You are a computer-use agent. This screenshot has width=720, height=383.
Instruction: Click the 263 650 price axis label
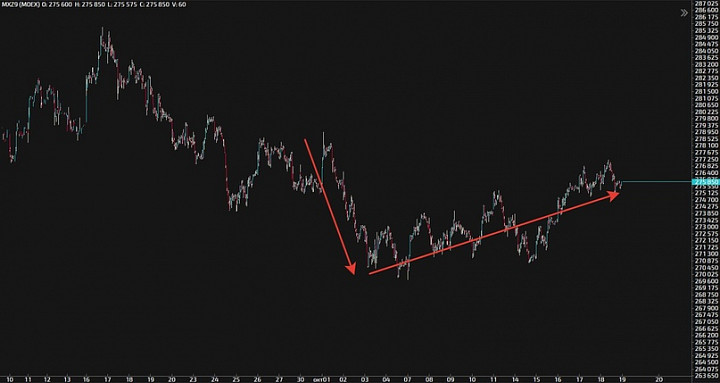(706, 376)
